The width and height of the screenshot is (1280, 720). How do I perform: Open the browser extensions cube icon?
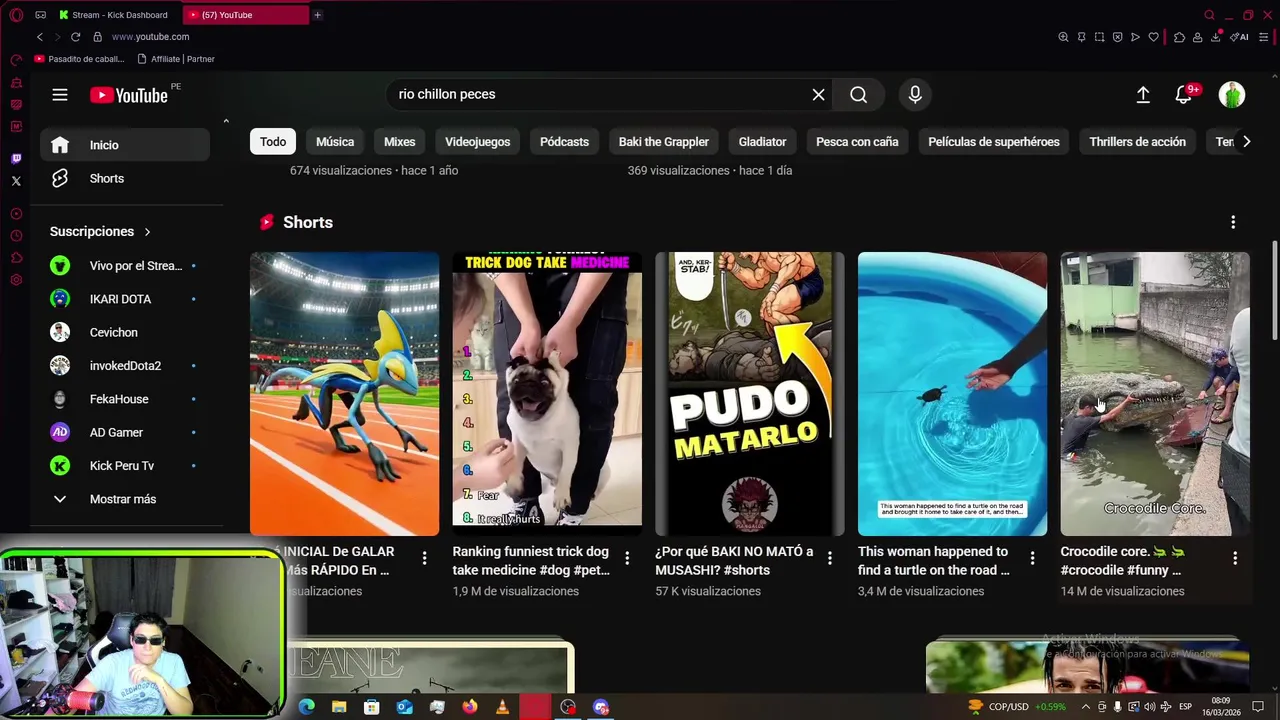pyautogui.click(x=1180, y=37)
